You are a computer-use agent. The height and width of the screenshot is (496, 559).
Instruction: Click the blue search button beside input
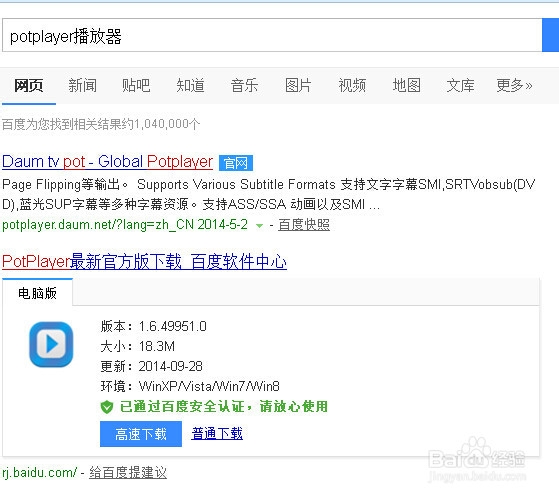(550, 35)
